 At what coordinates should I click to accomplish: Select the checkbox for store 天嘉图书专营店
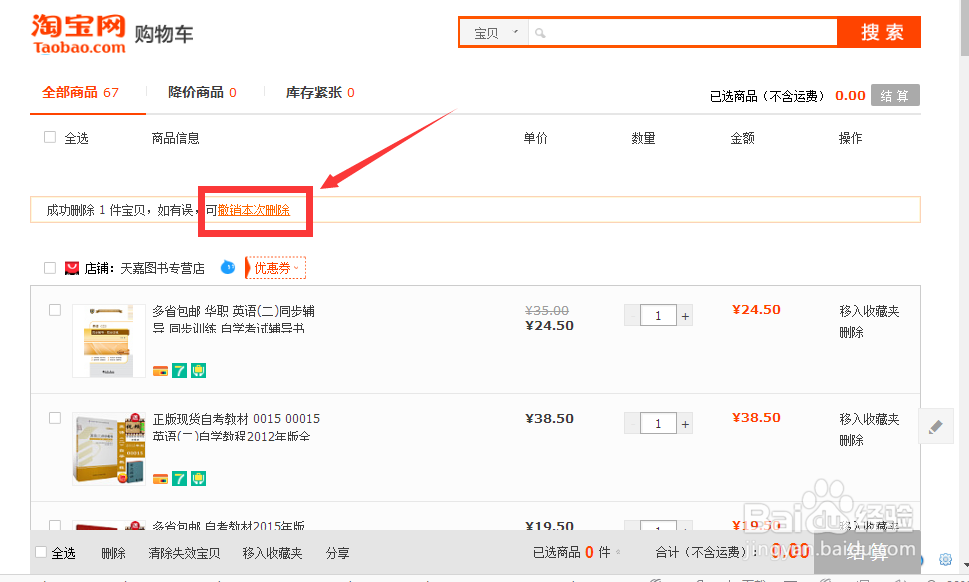pos(49,267)
